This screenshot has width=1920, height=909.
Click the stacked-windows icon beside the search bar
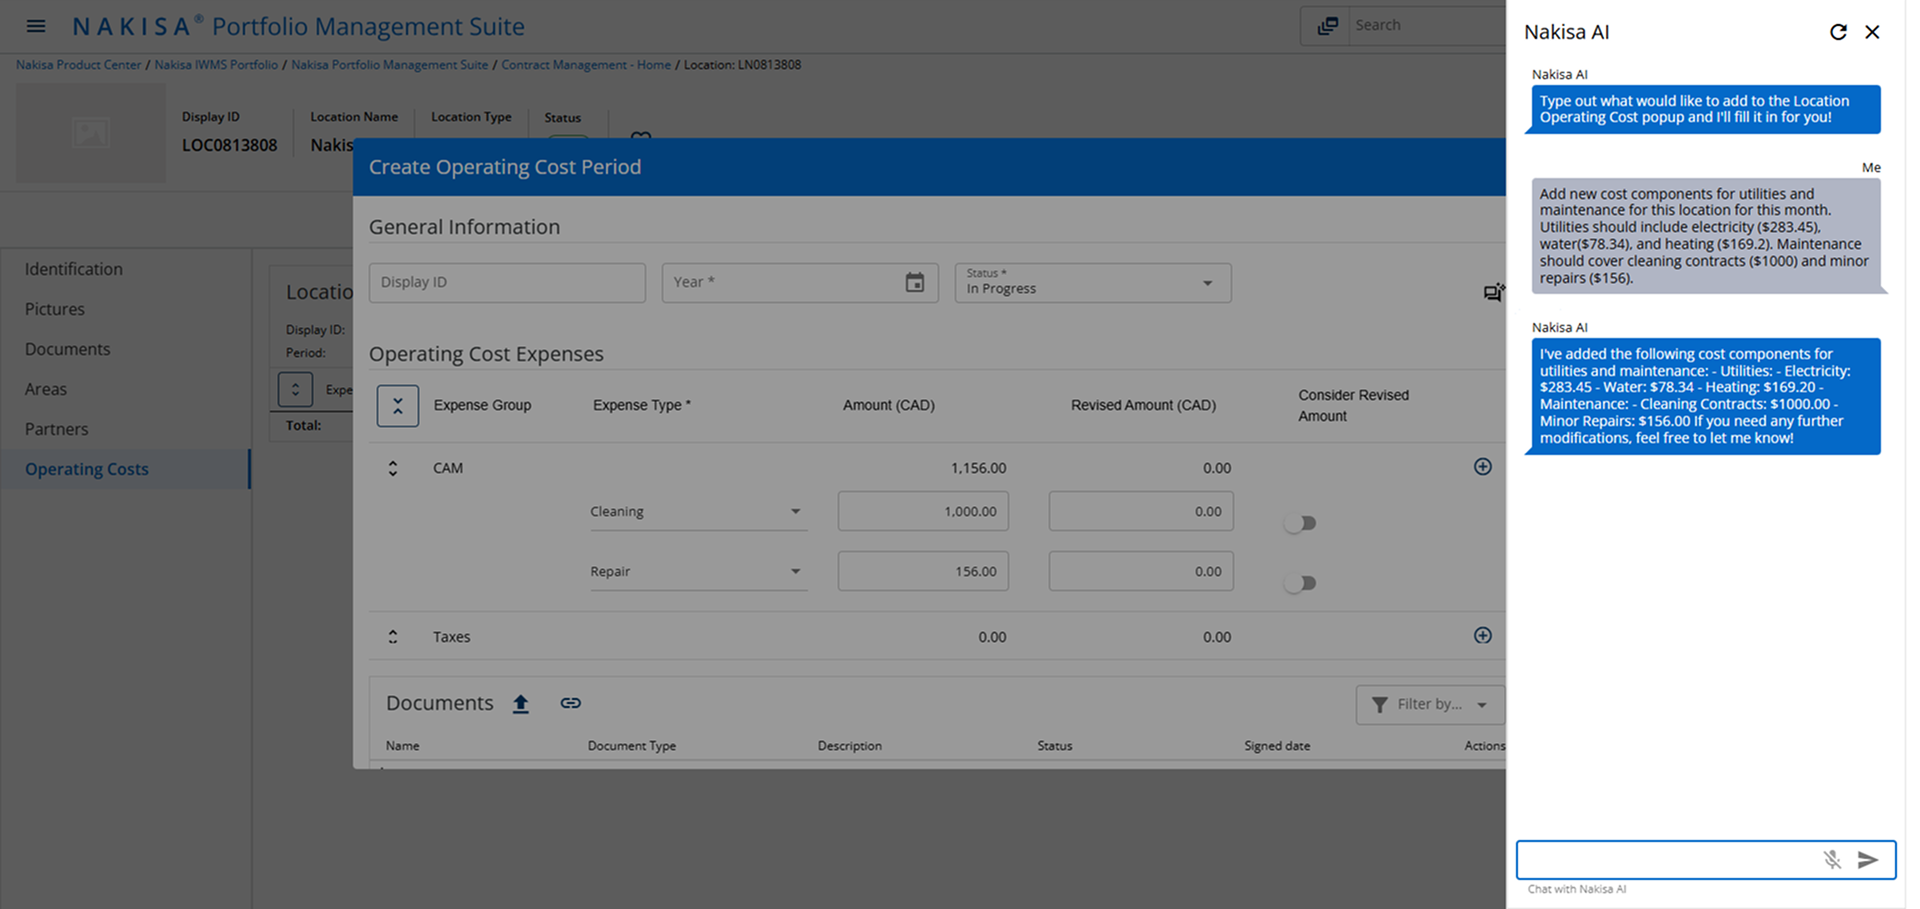coord(1328,25)
